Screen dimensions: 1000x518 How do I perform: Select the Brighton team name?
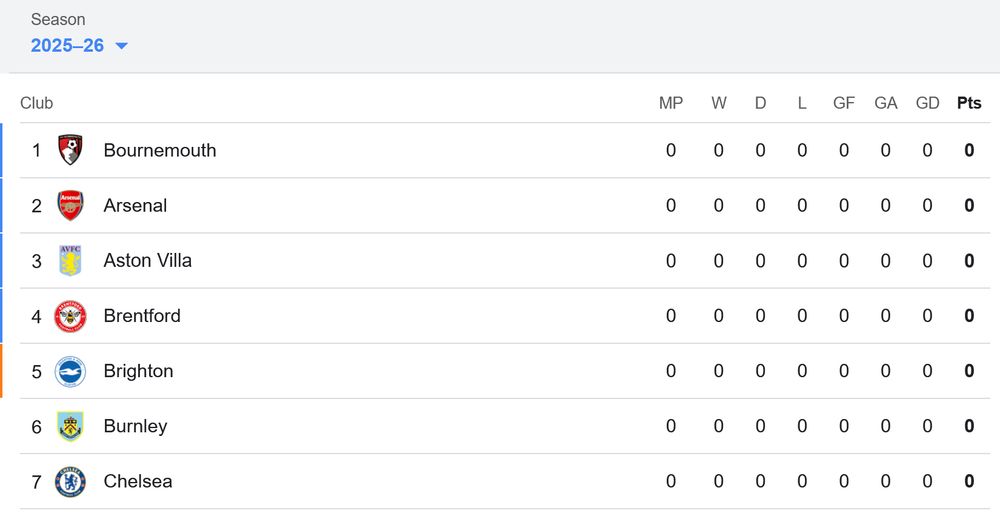coord(138,371)
